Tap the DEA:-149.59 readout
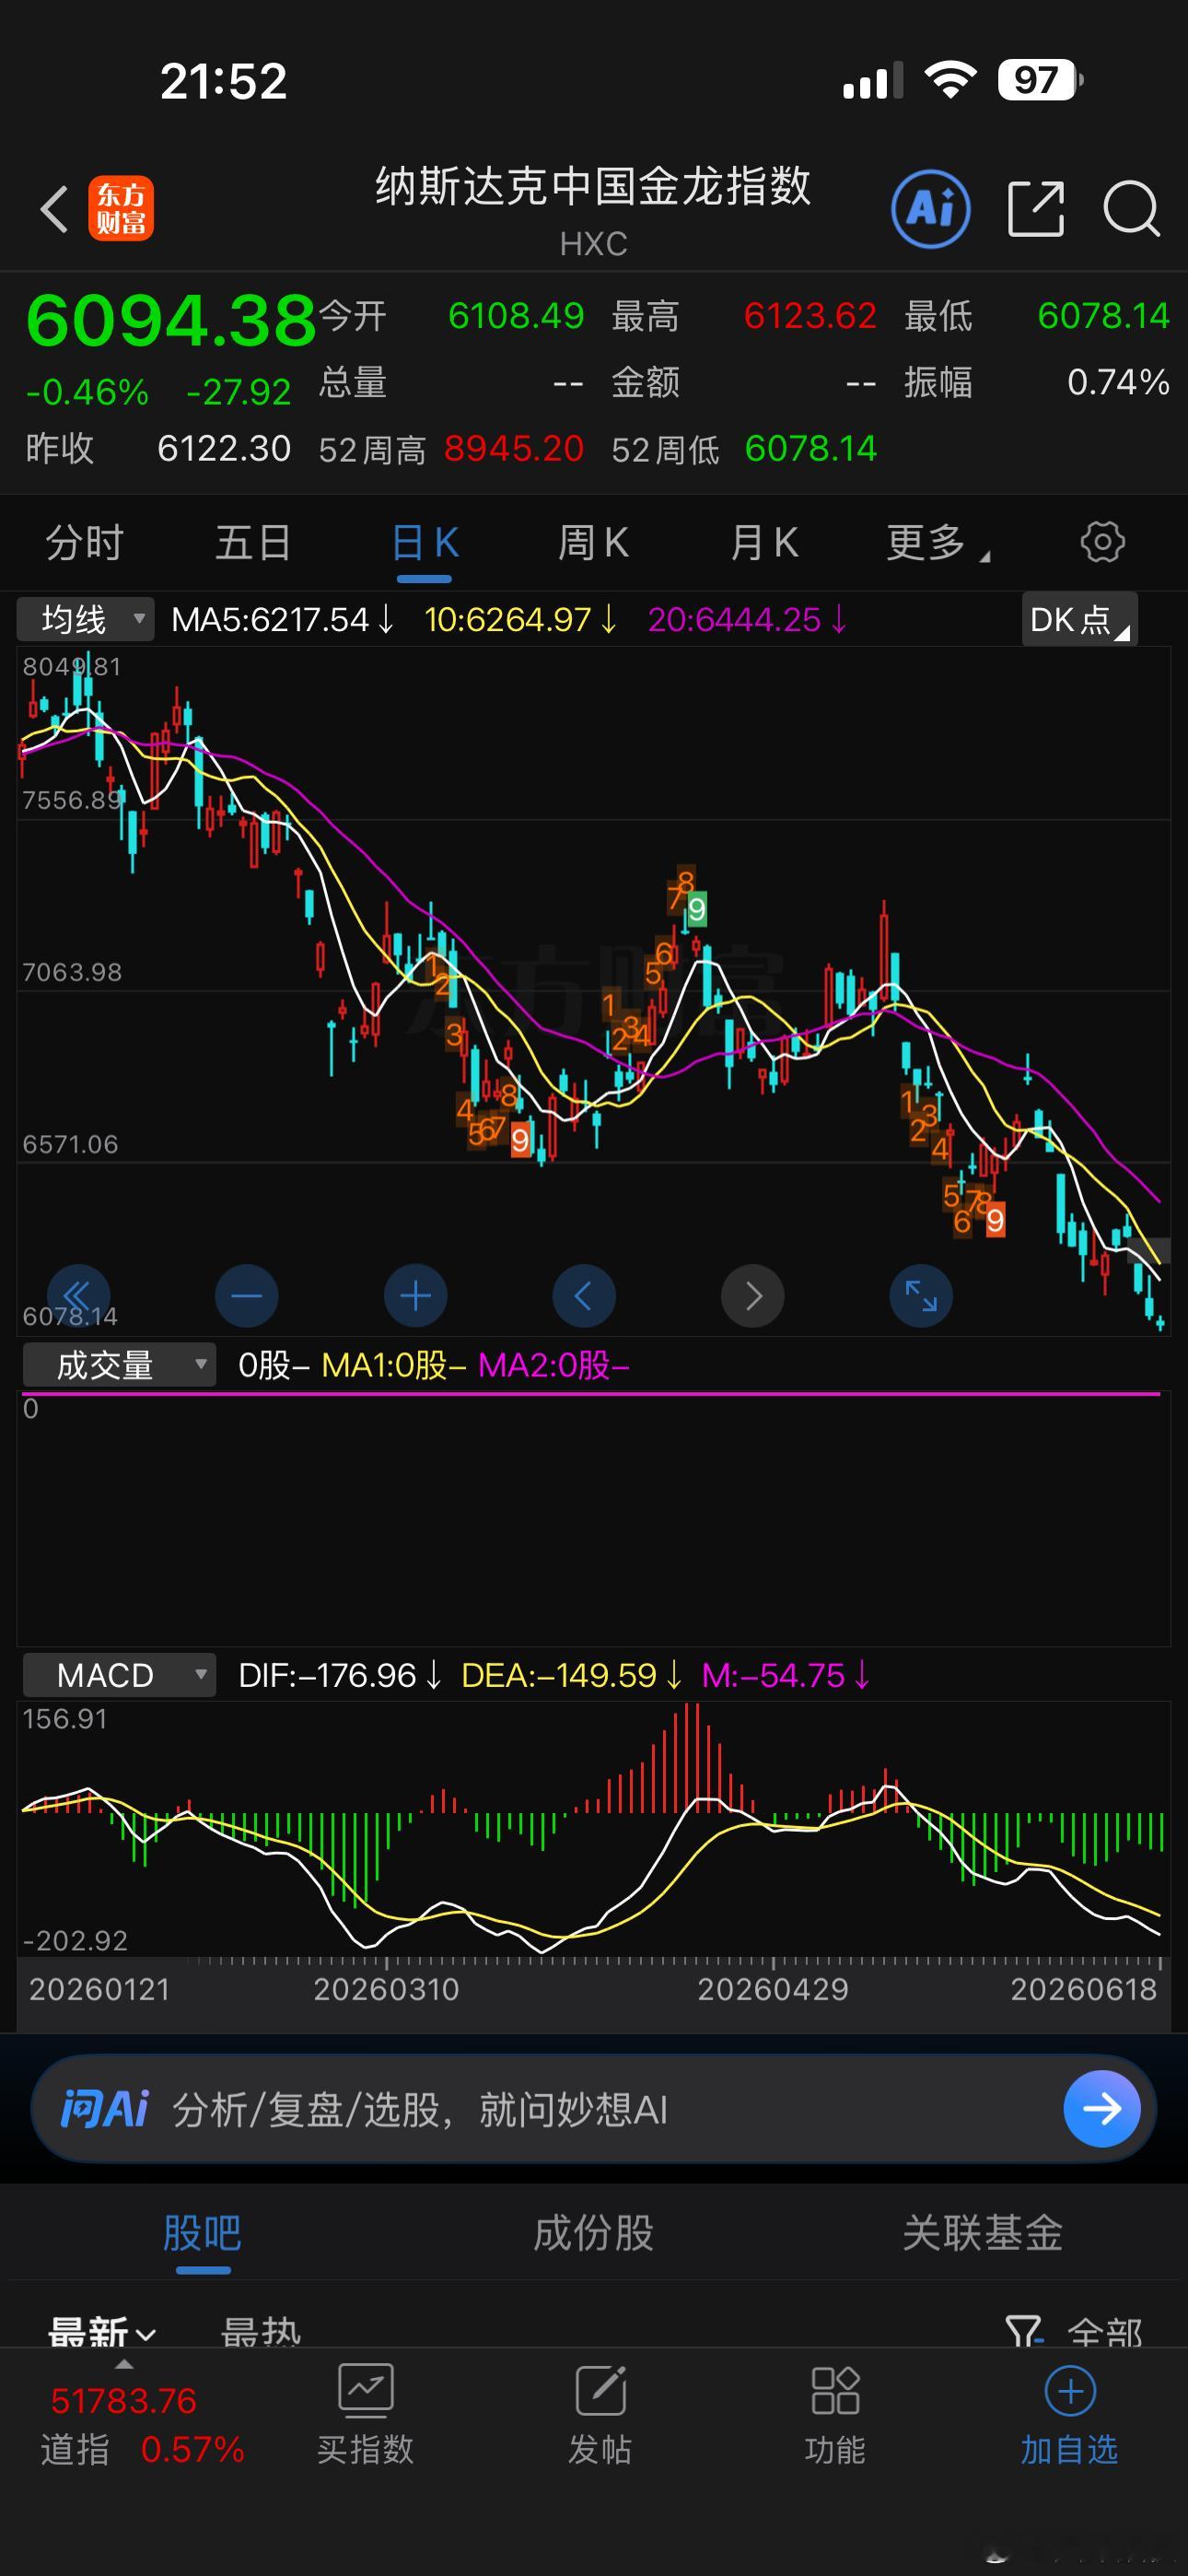 click(x=572, y=1674)
